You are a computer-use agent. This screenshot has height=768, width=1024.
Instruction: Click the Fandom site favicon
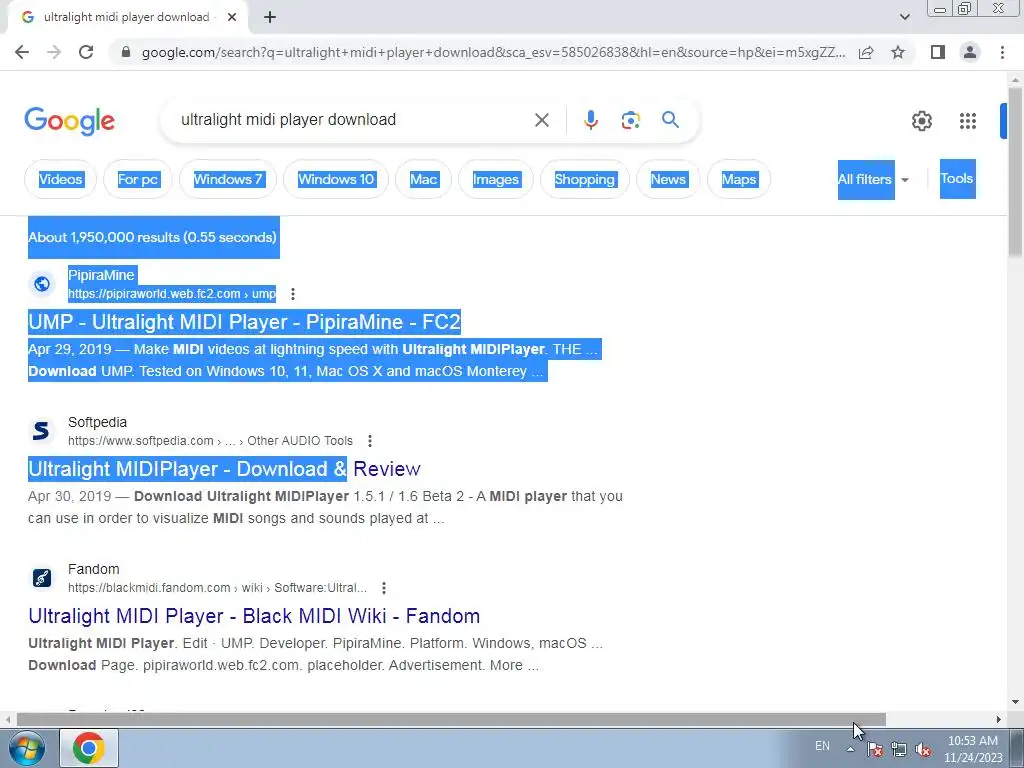pos(42,578)
